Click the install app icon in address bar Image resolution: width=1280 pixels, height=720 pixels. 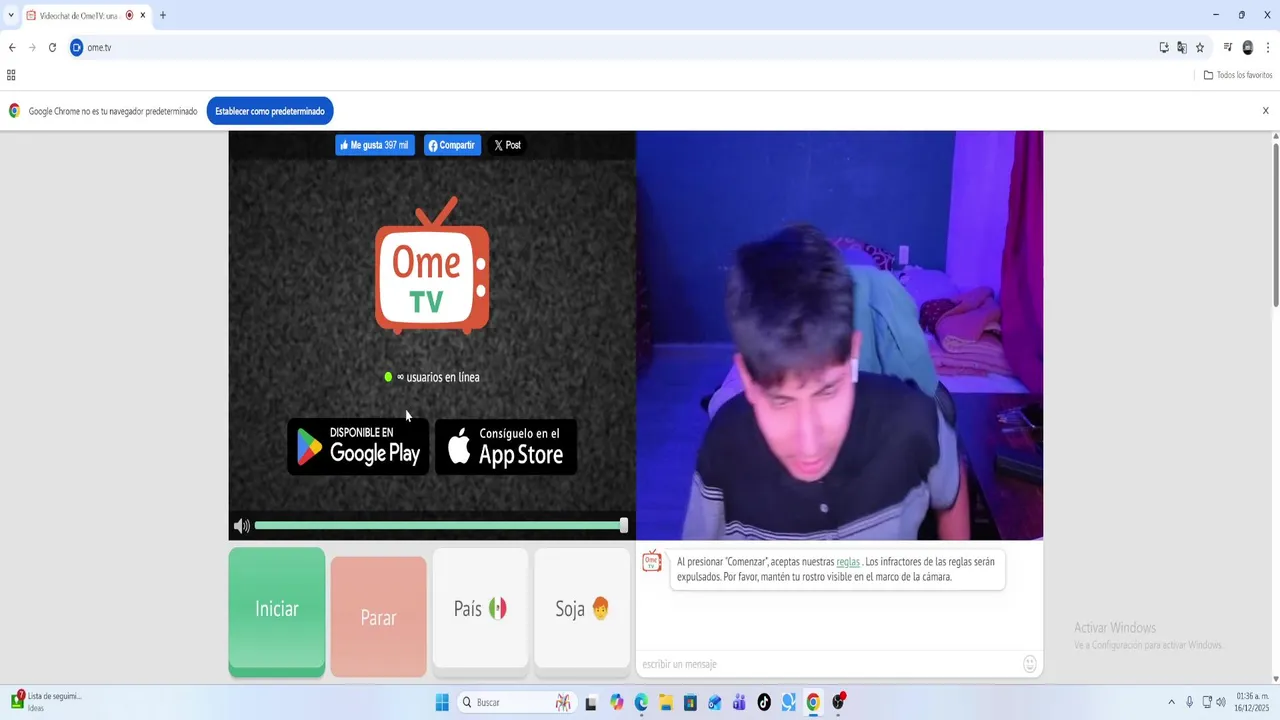[1164, 47]
